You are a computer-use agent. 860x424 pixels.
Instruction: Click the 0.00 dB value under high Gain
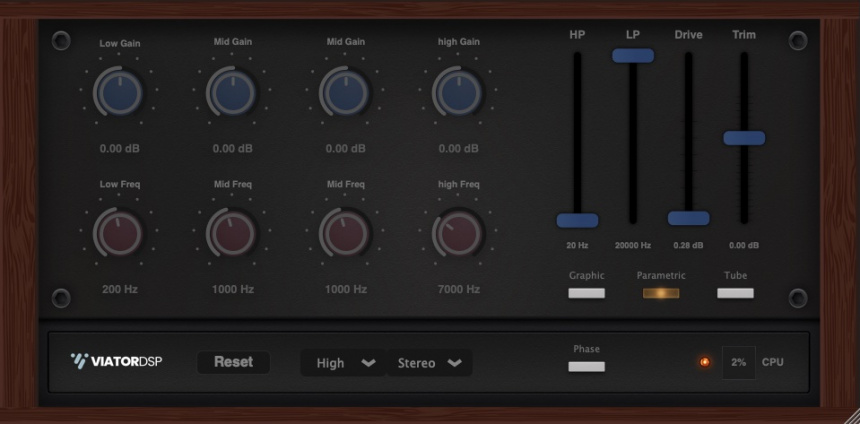[459, 149]
